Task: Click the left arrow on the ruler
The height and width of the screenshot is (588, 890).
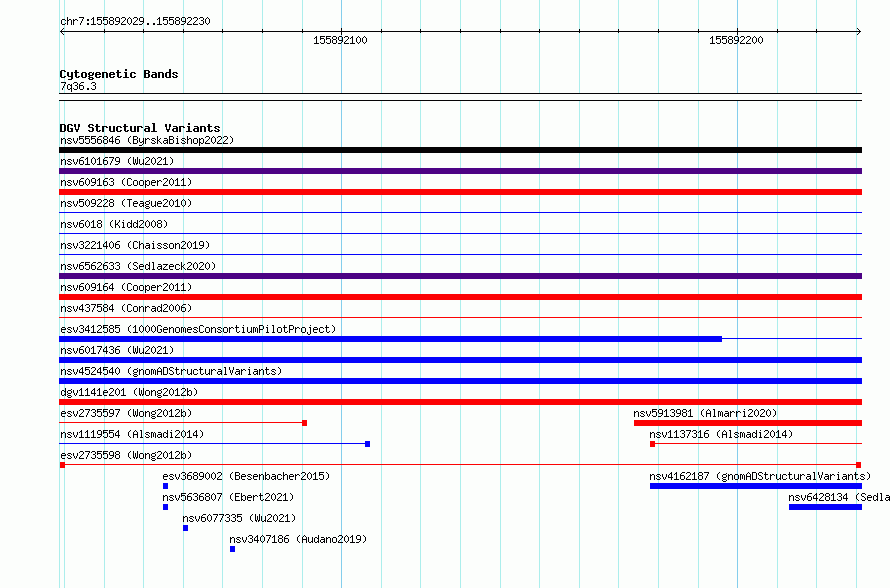Action: point(62,31)
